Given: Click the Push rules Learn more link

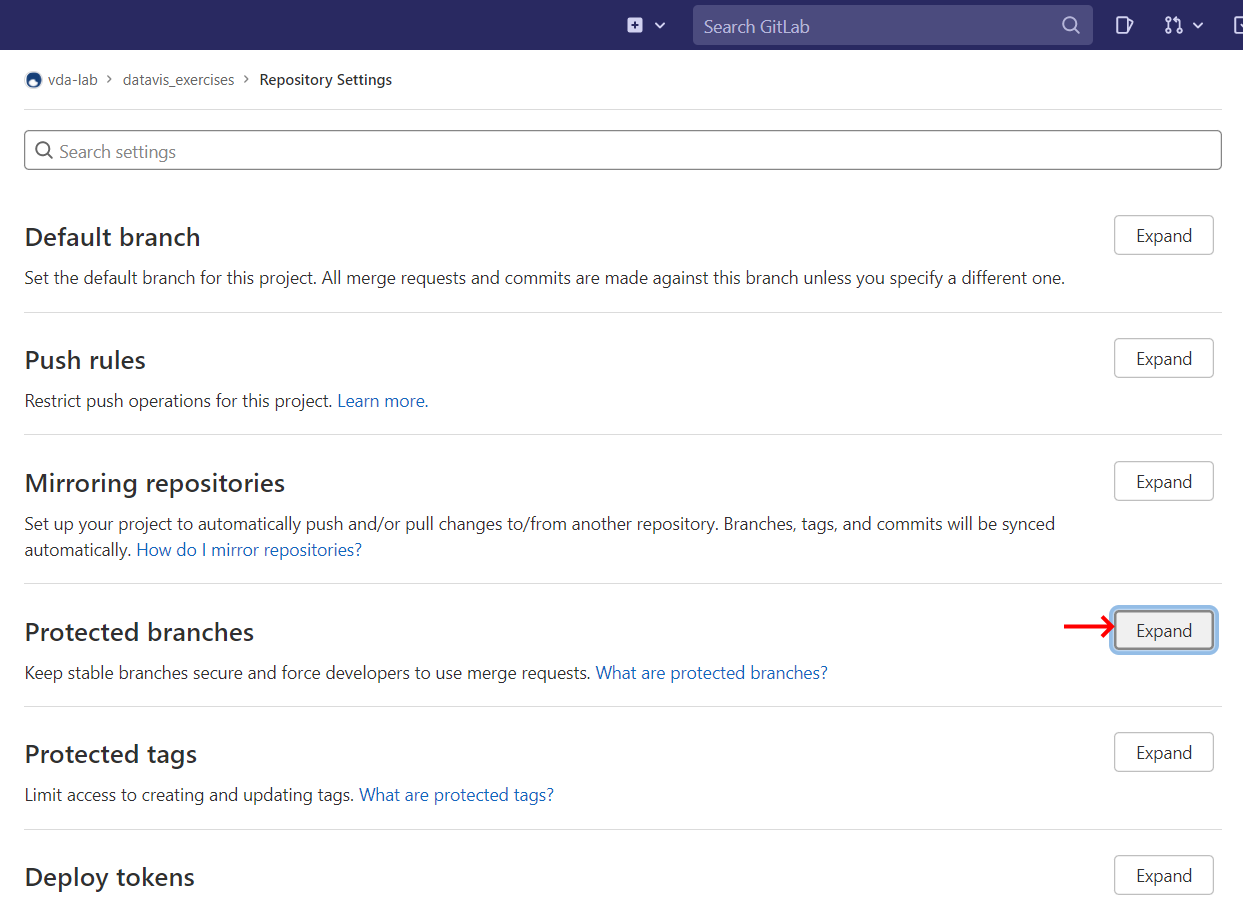Looking at the screenshot, I should coord(383,401).
